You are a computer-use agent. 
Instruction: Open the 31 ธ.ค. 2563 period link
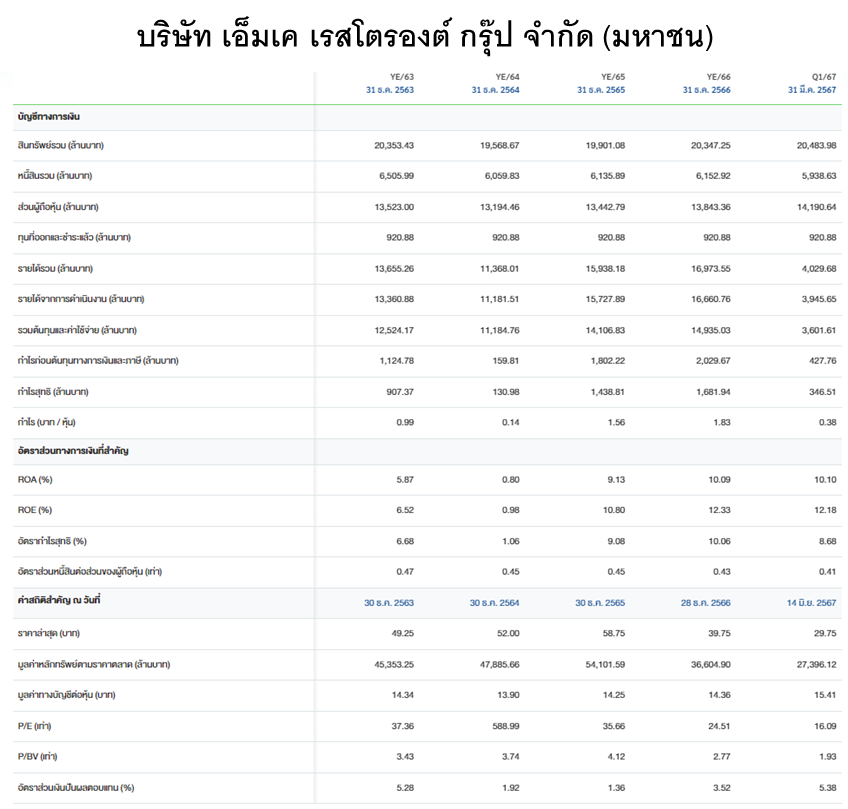pos(390,90)
